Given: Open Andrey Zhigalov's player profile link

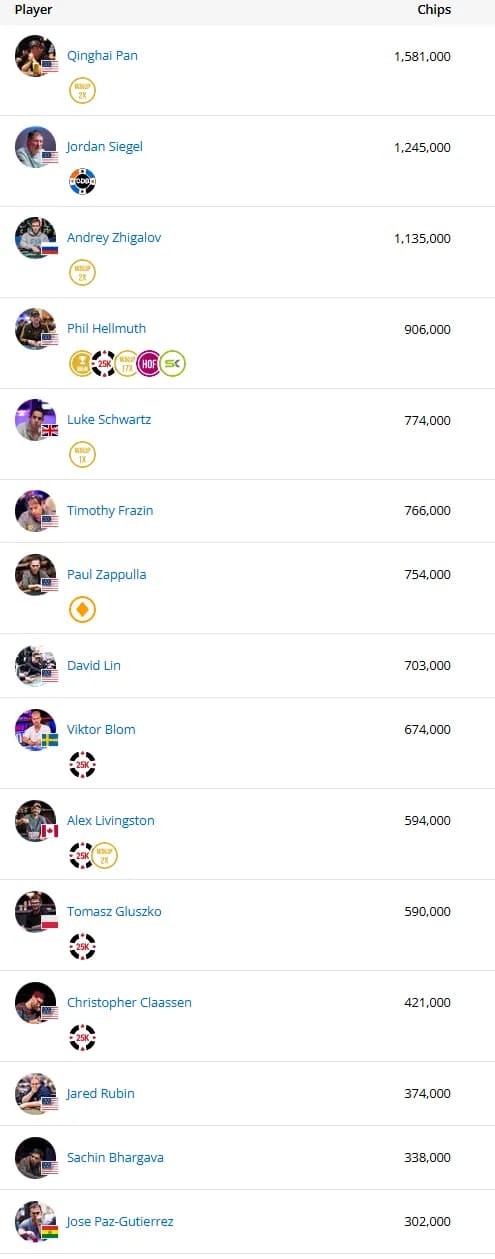Looking at the screenshot, I should 114,237.
